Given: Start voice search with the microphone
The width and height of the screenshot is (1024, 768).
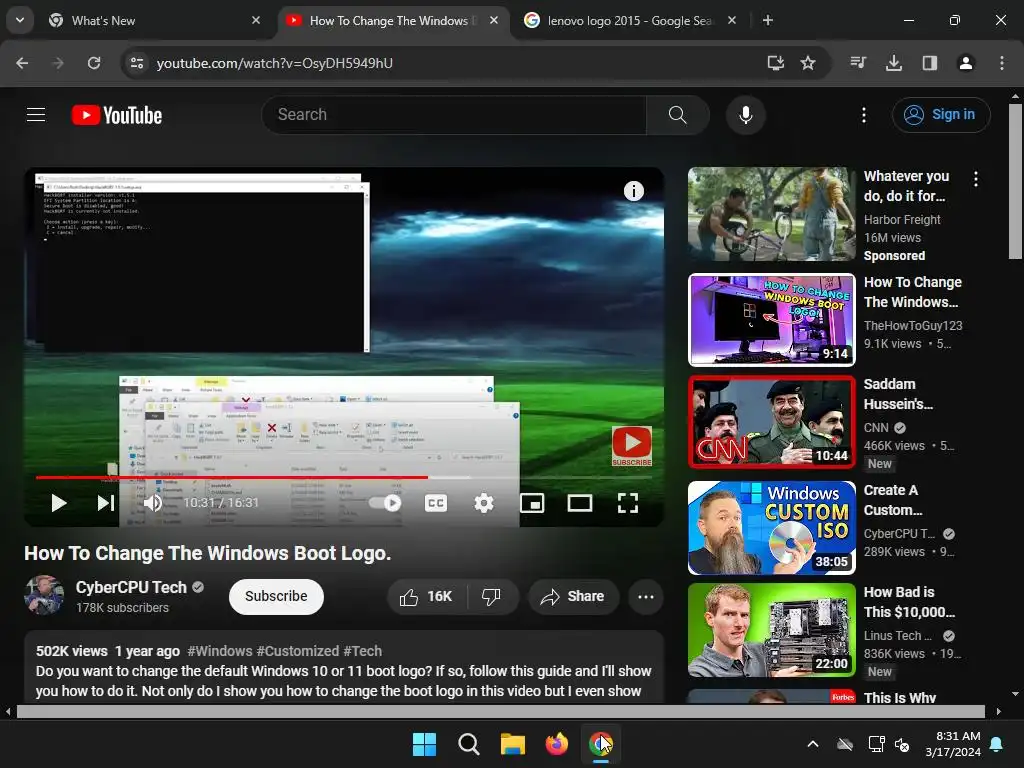Looking at the screenshot, I should click(x=745, y=115).
